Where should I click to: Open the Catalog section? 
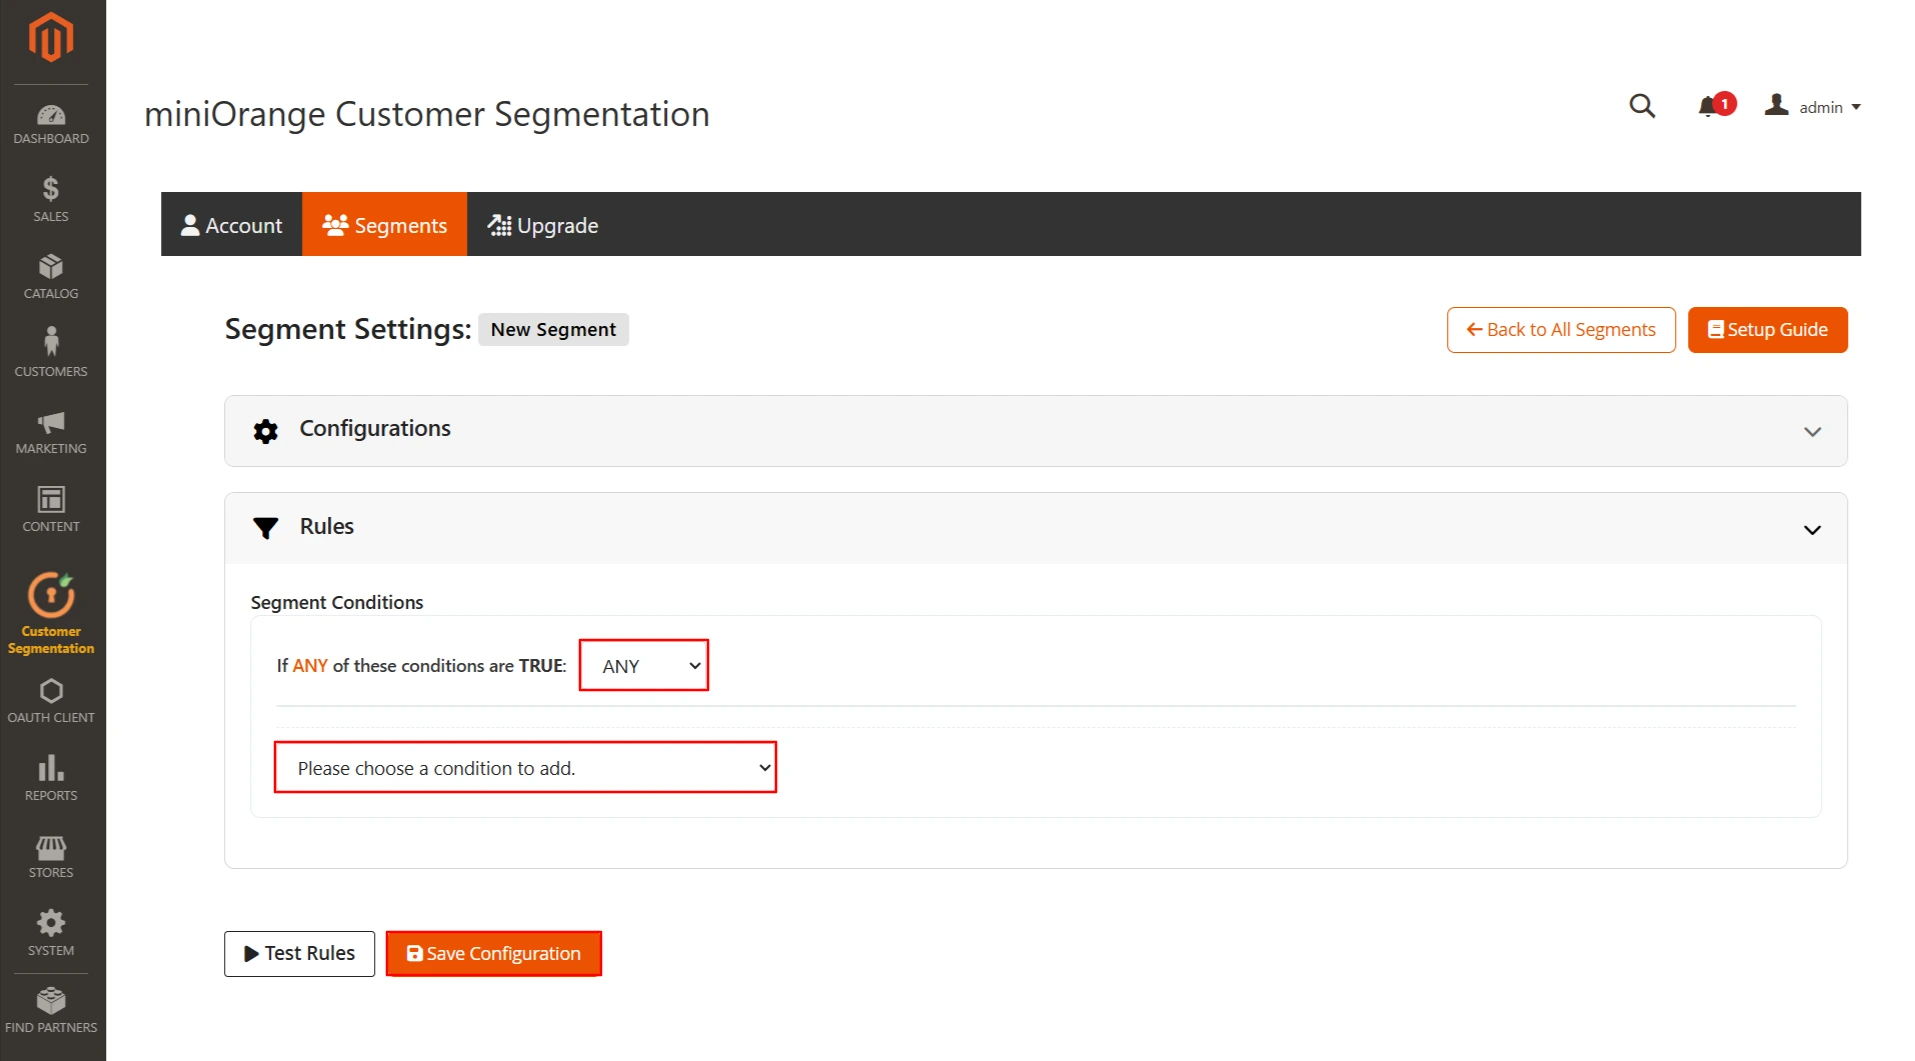pos(50,275)
